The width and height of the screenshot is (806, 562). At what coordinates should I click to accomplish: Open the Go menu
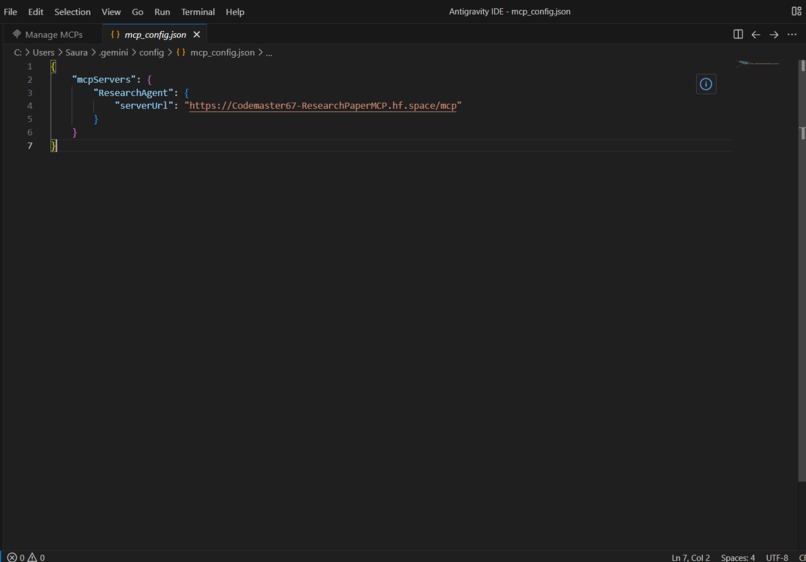tap(137, 11)
